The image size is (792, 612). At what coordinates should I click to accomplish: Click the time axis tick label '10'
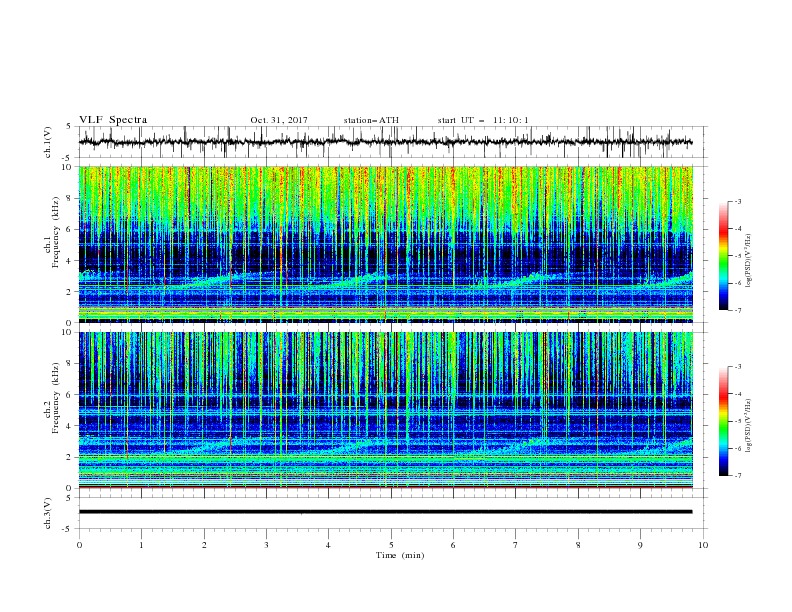pos(703,545)
